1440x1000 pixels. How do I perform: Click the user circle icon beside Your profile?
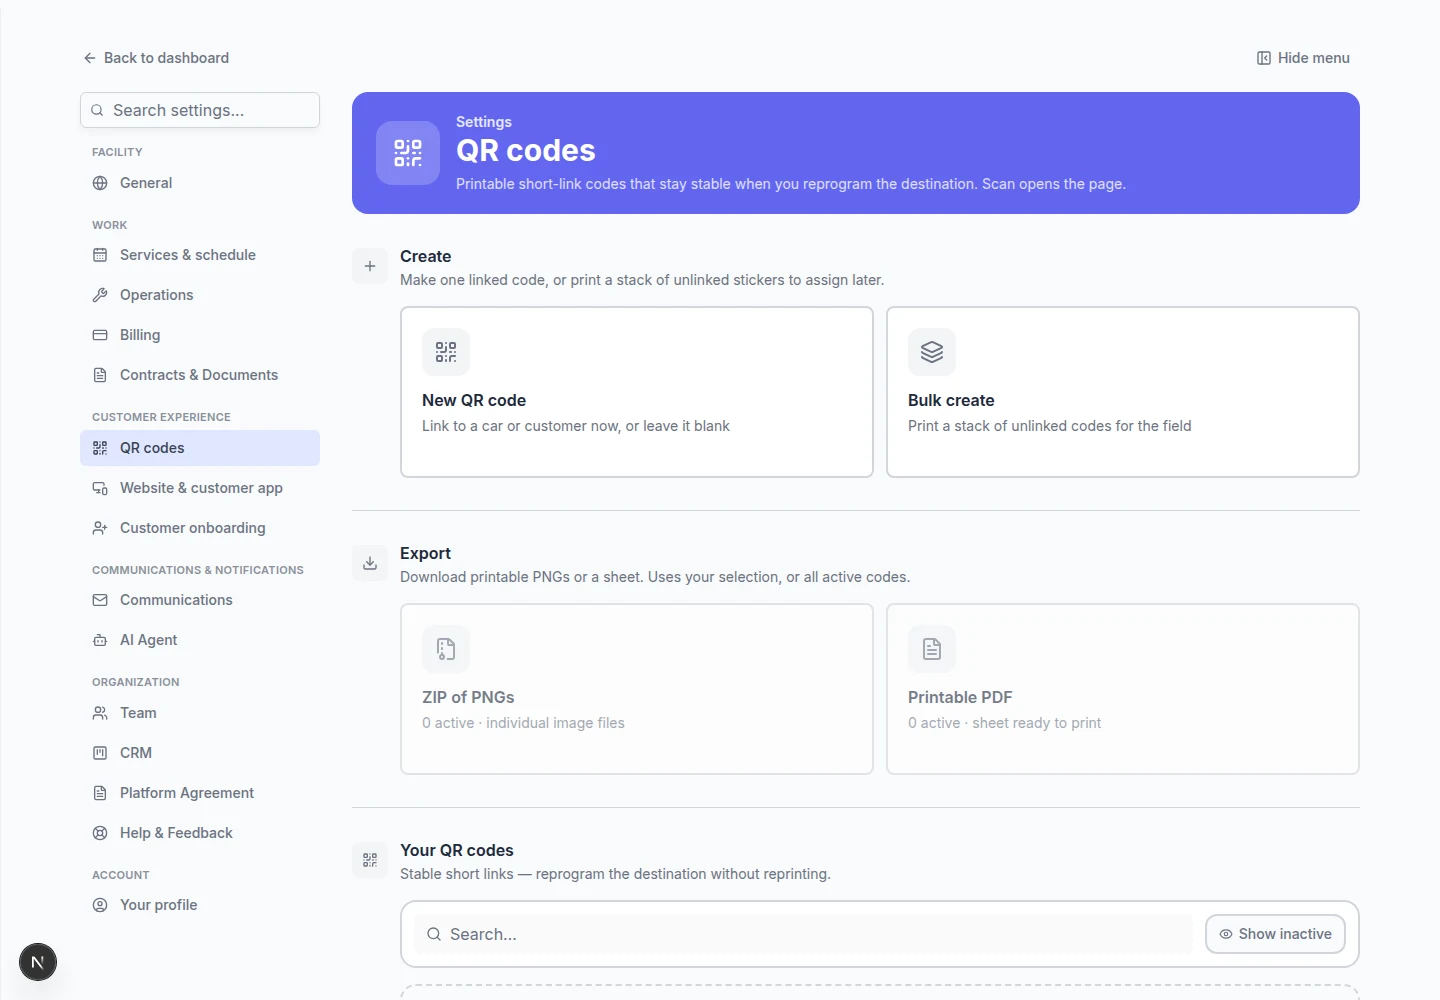(x=100, y=905)
